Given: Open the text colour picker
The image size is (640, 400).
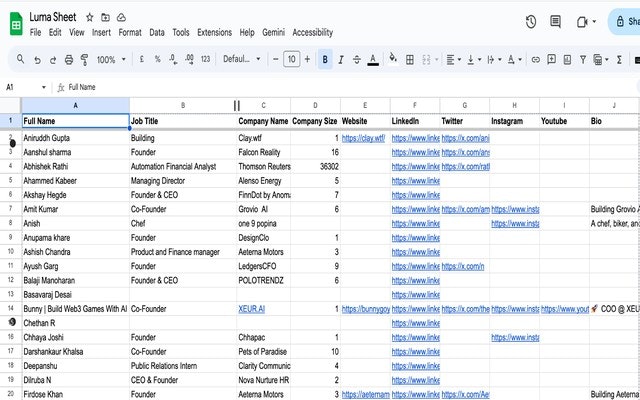Looking at the screenshot, I should 373,60.
